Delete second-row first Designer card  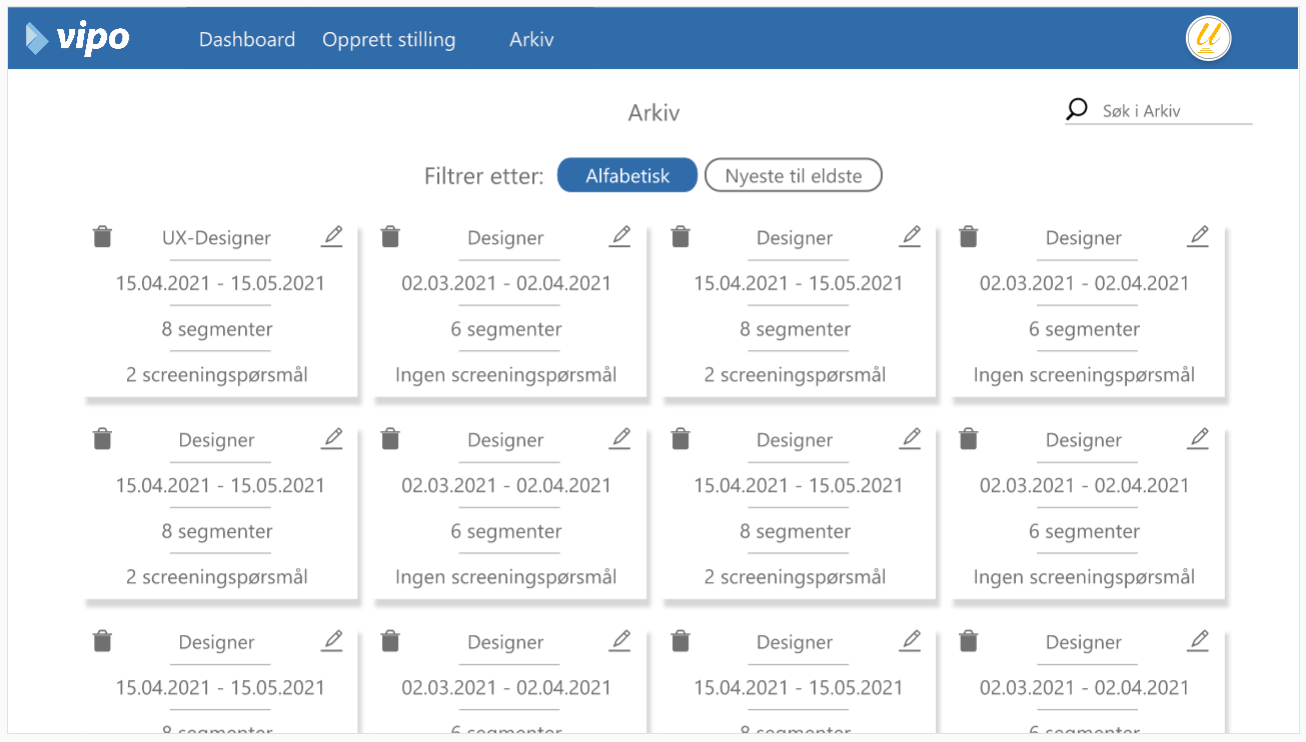pyautogui.click(x=102, y=439)
